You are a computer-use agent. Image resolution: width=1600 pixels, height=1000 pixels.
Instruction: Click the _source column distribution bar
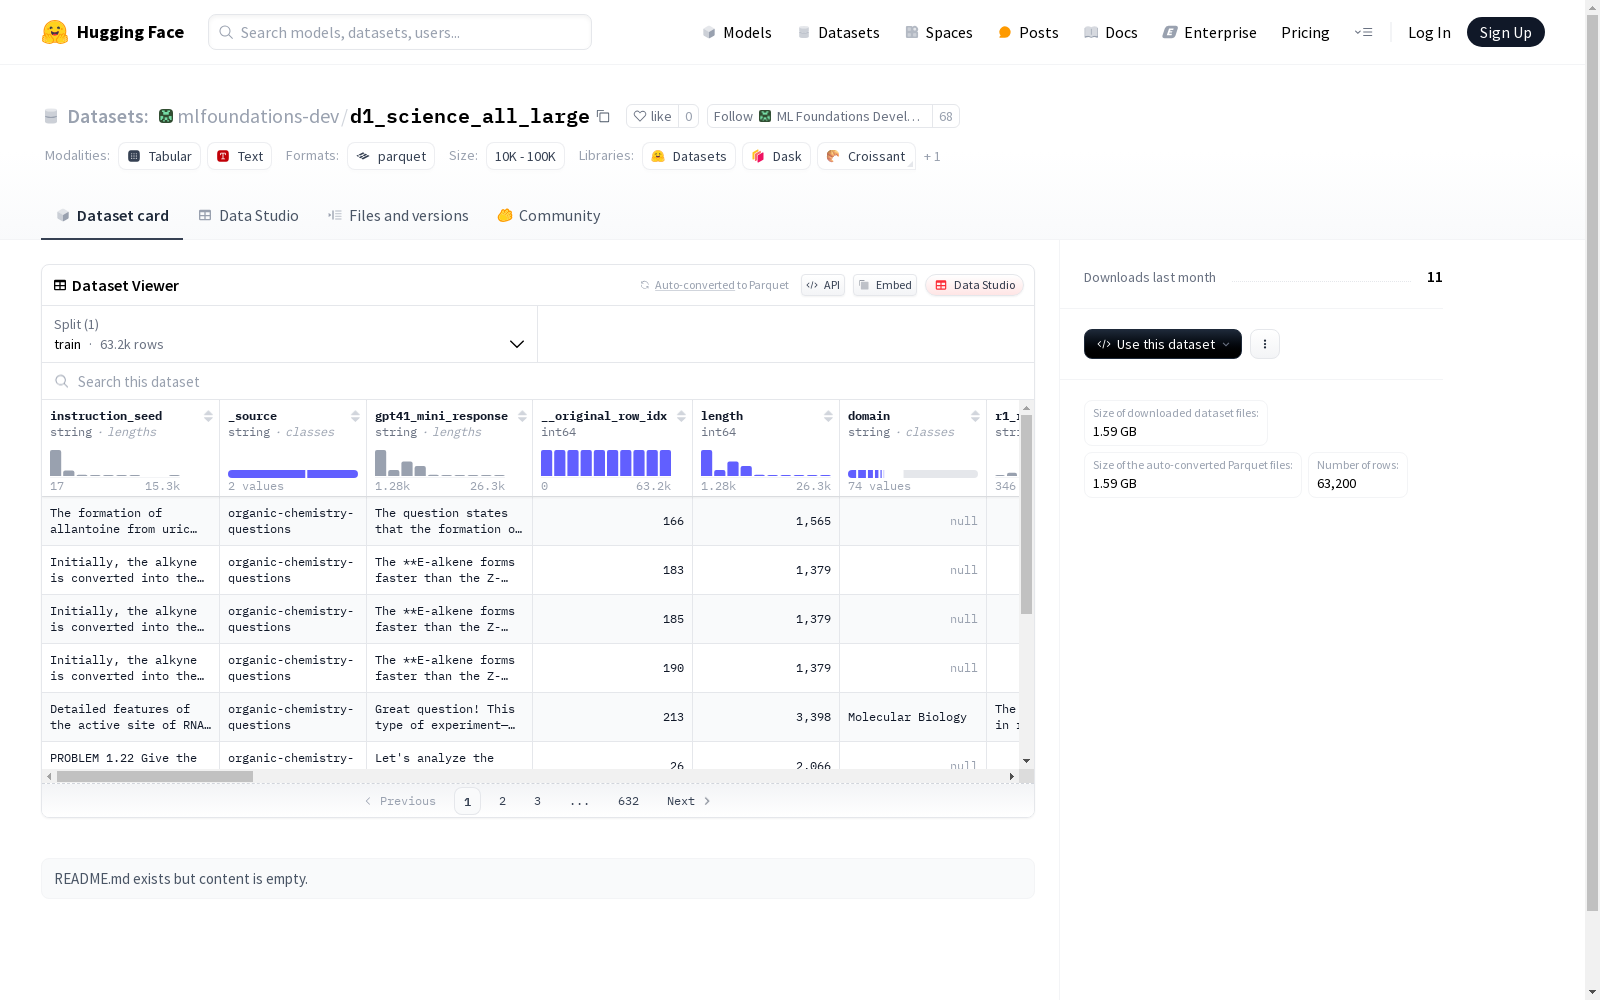click(x=293, y=474)
